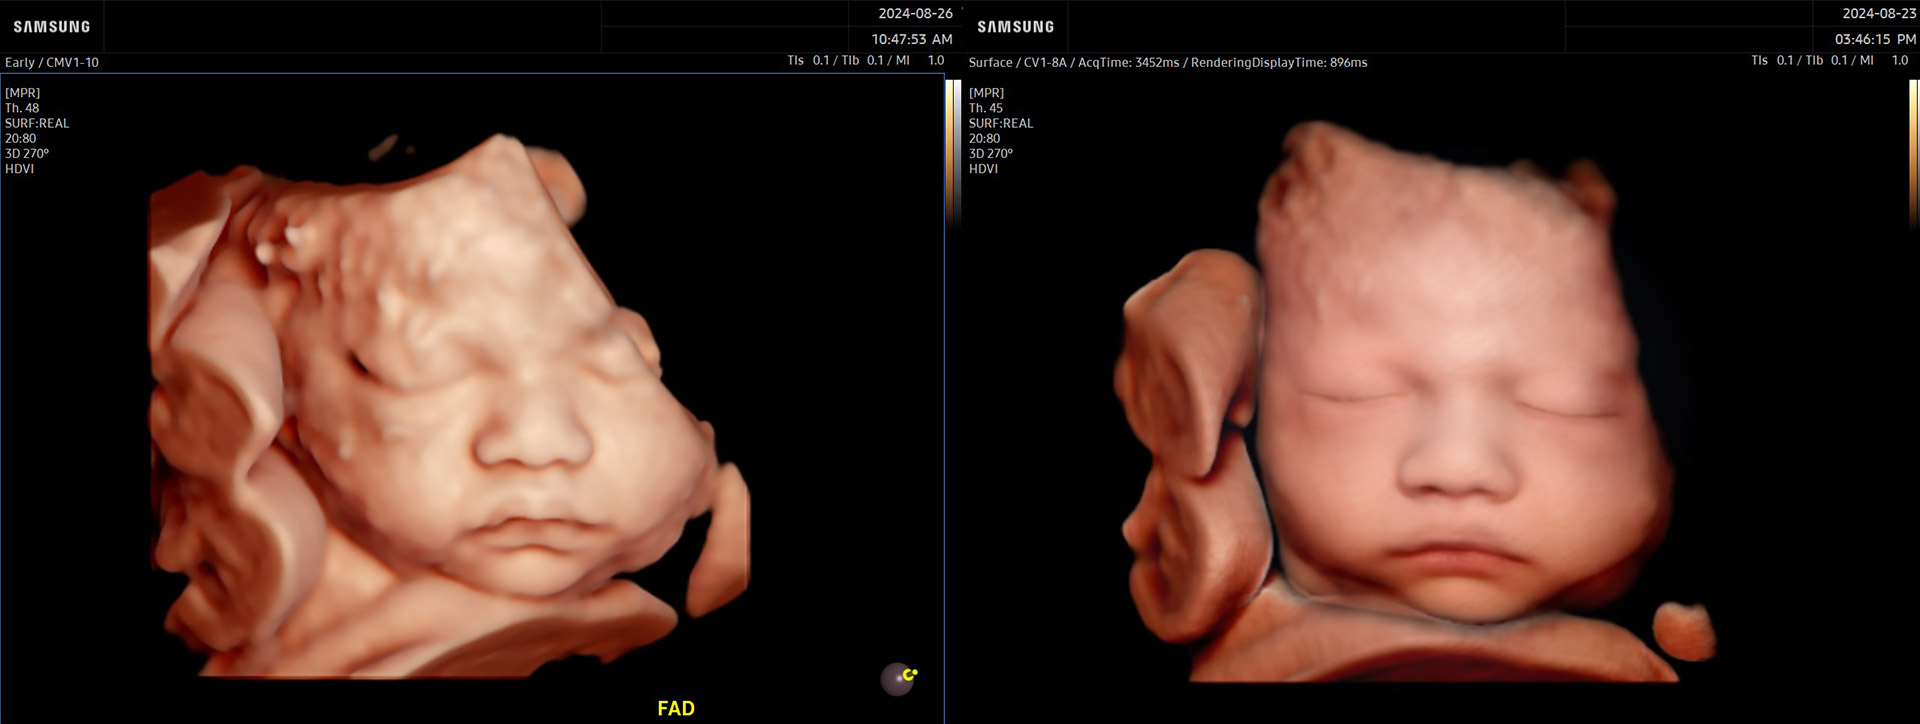Click '3D 270°' in the left scan
Screen dimensions: 1920x724
[27, 153]
